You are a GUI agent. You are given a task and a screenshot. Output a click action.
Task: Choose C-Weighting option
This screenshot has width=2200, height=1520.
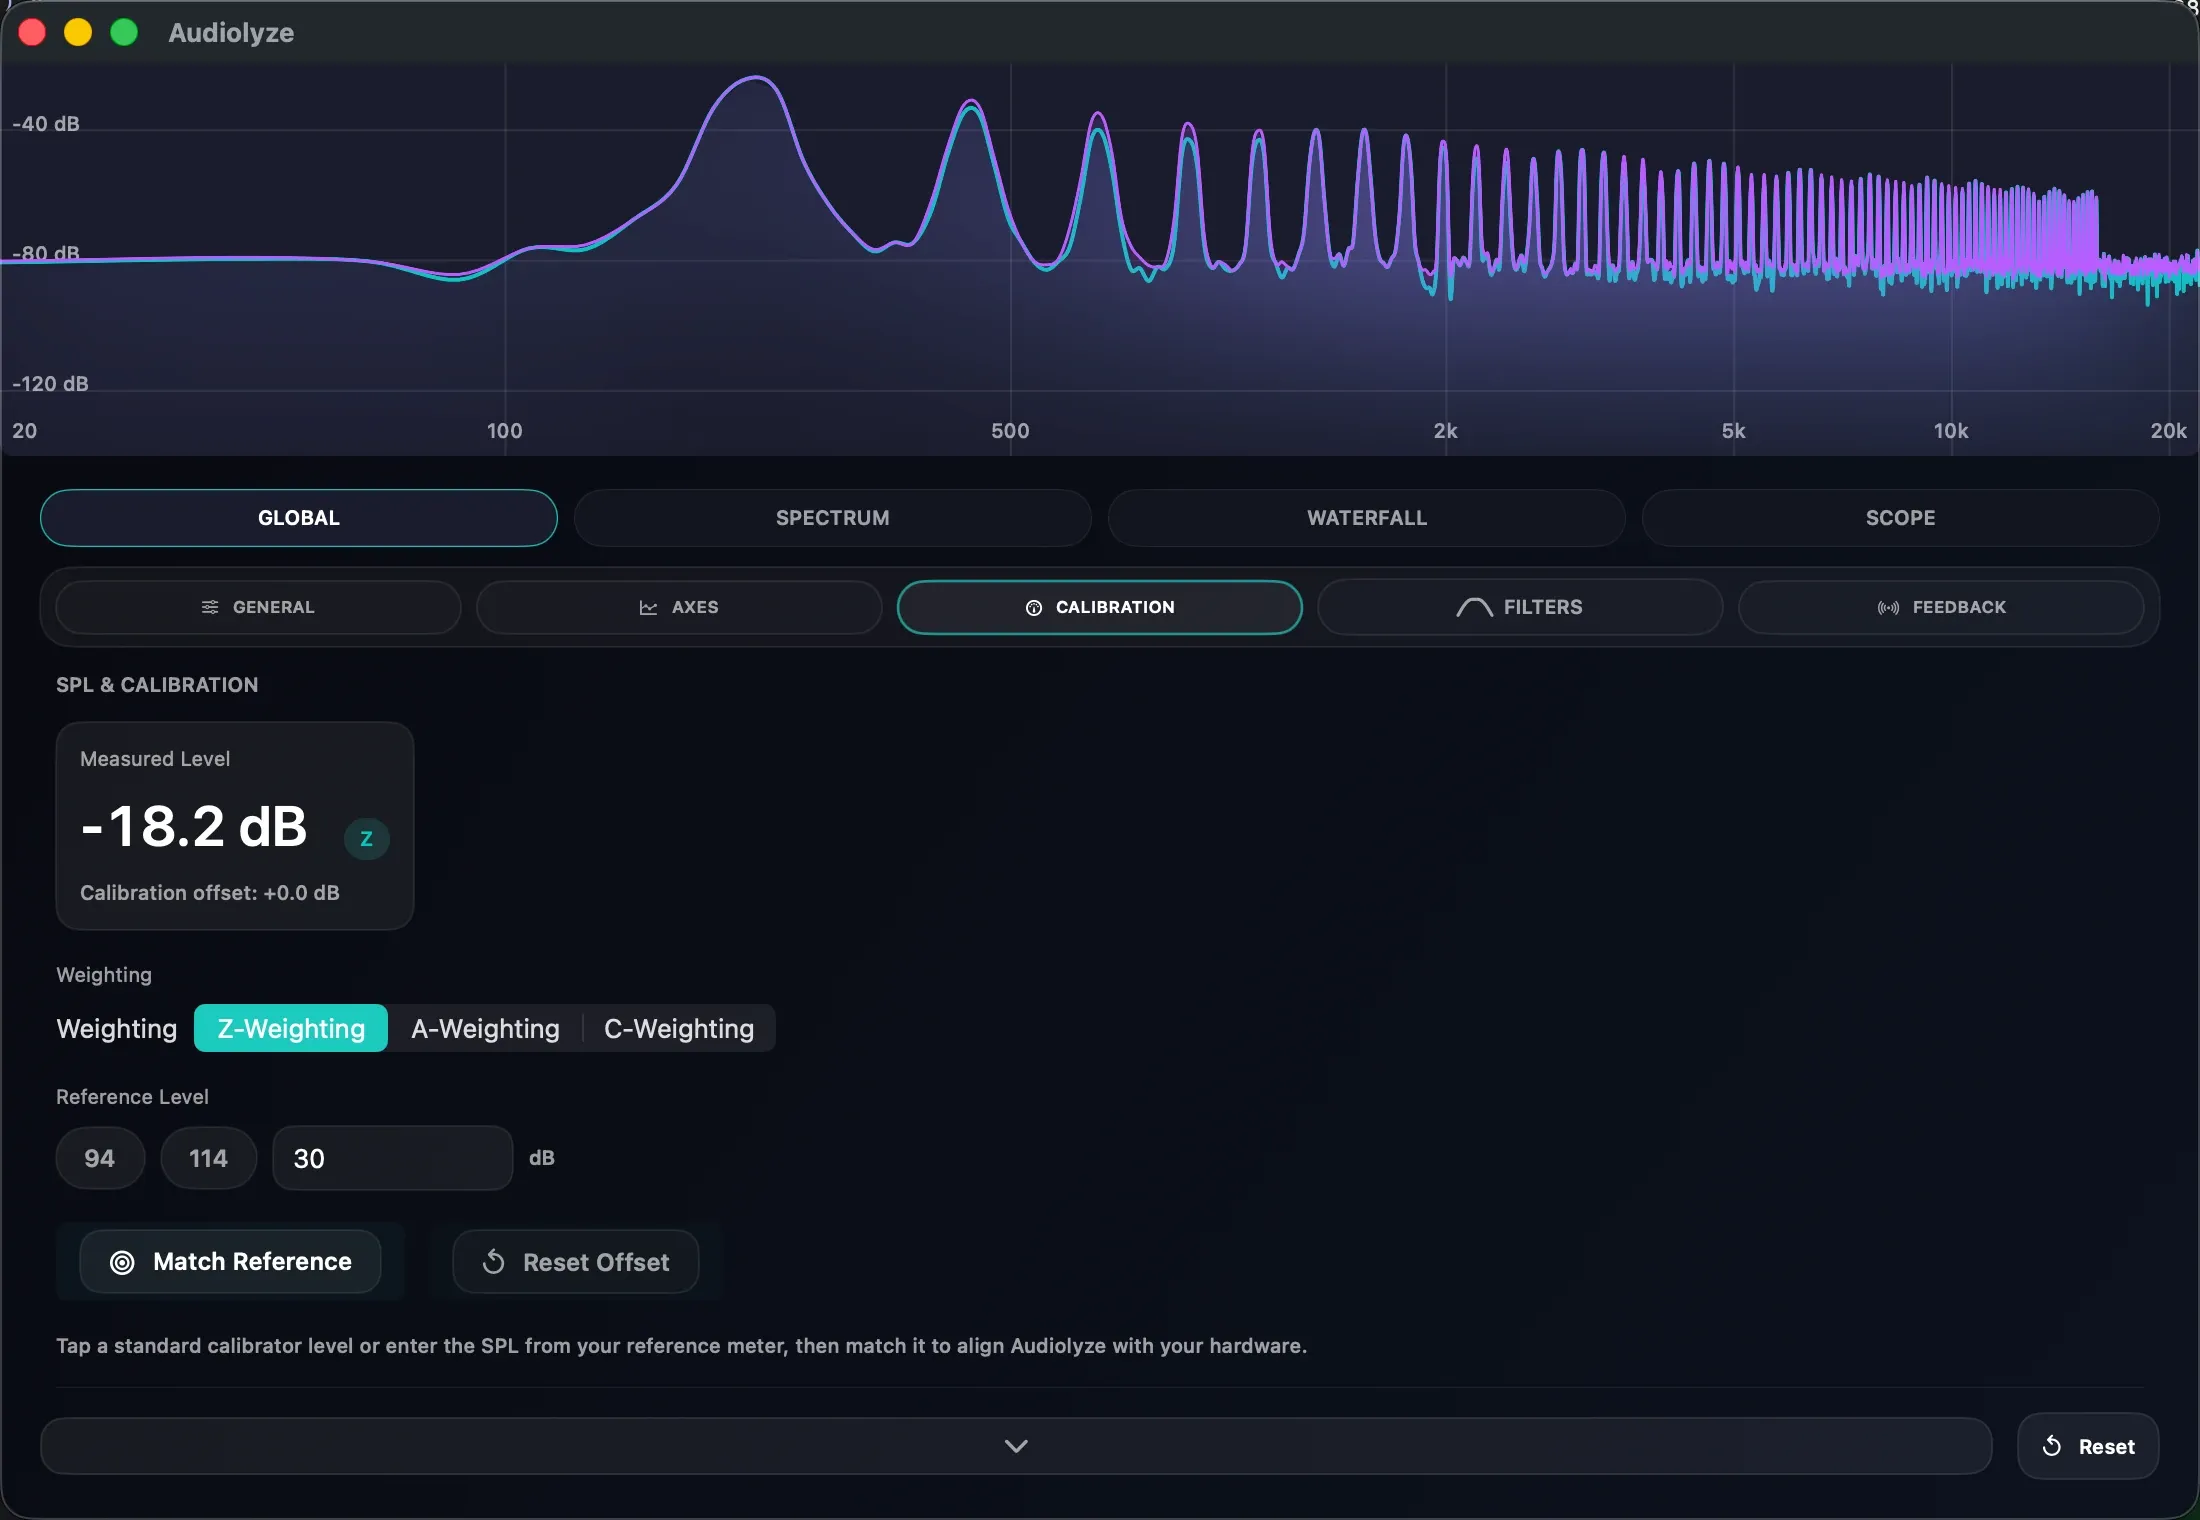coord(679,1028)
